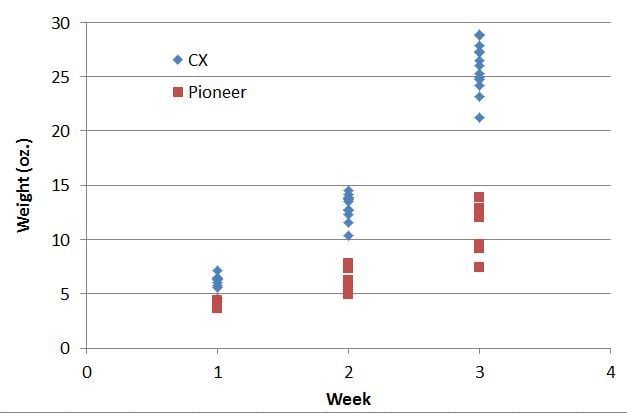Pick the lowest Pioneer square at week 3

(479, 267)
